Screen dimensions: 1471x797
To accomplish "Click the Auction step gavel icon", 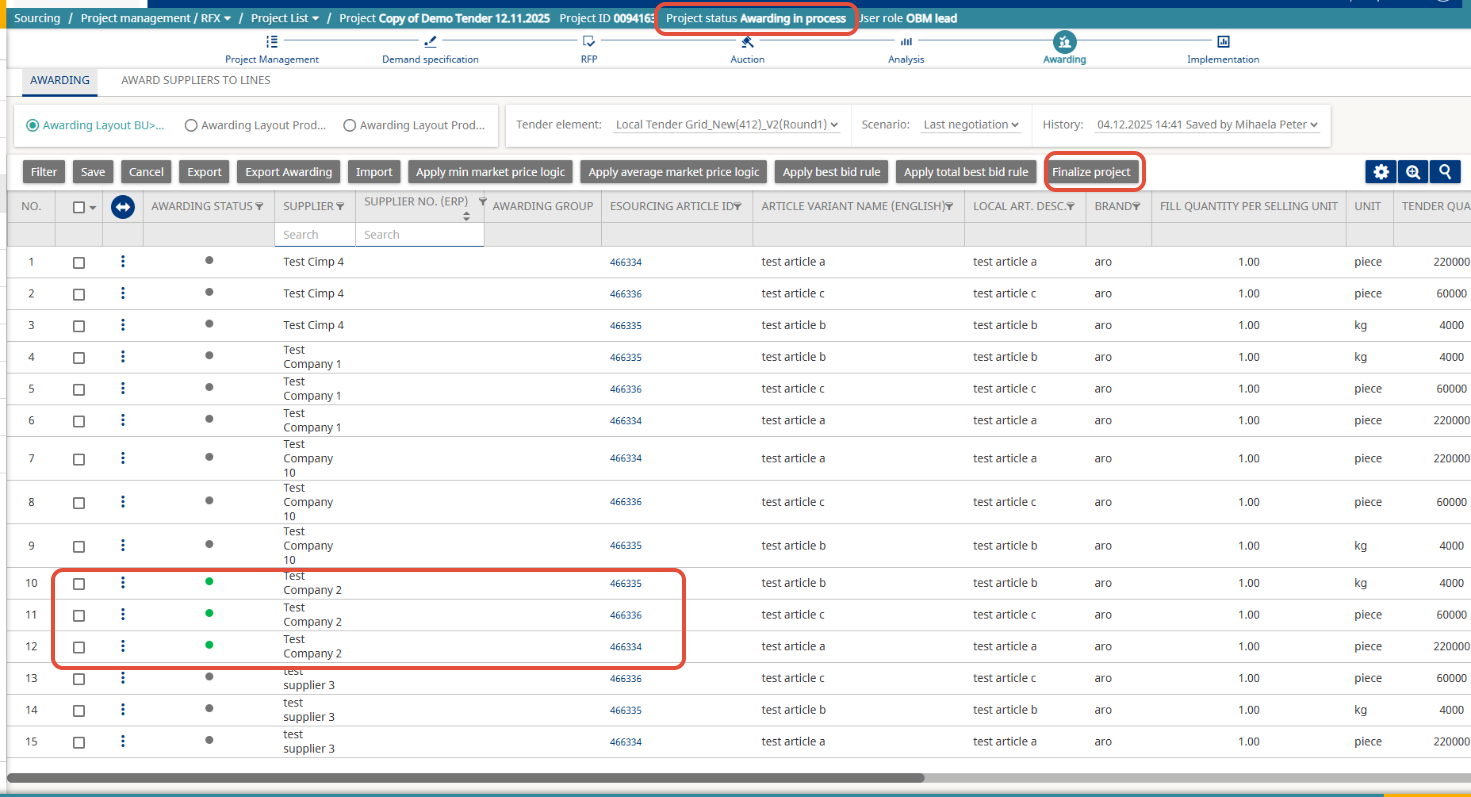I will coord(746,42).
